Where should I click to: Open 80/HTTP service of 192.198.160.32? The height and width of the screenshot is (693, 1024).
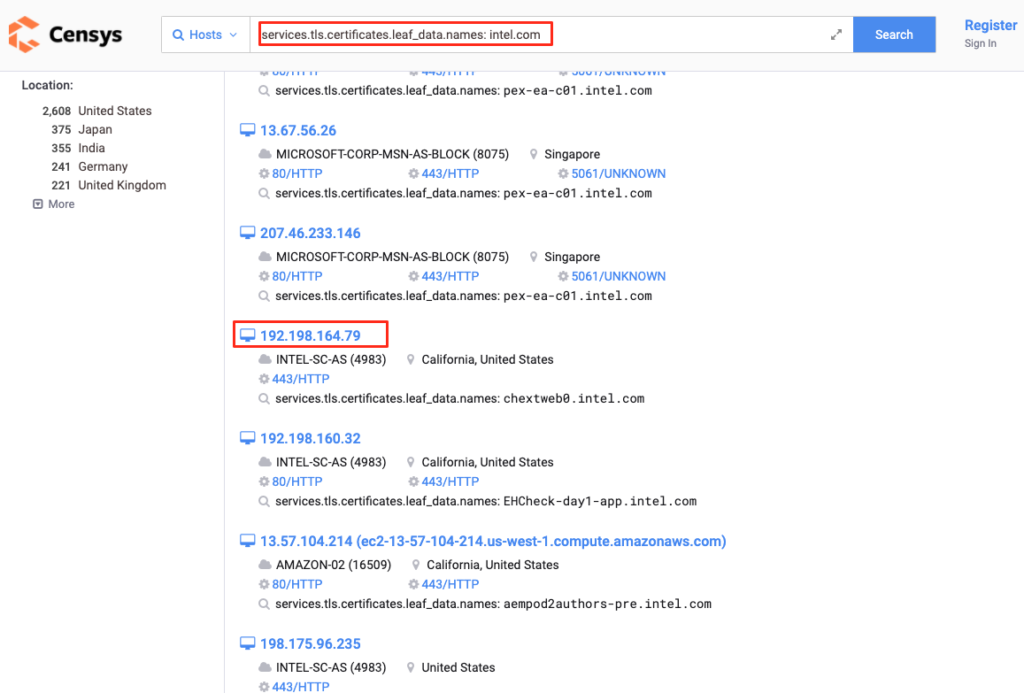tap(297, 481)
